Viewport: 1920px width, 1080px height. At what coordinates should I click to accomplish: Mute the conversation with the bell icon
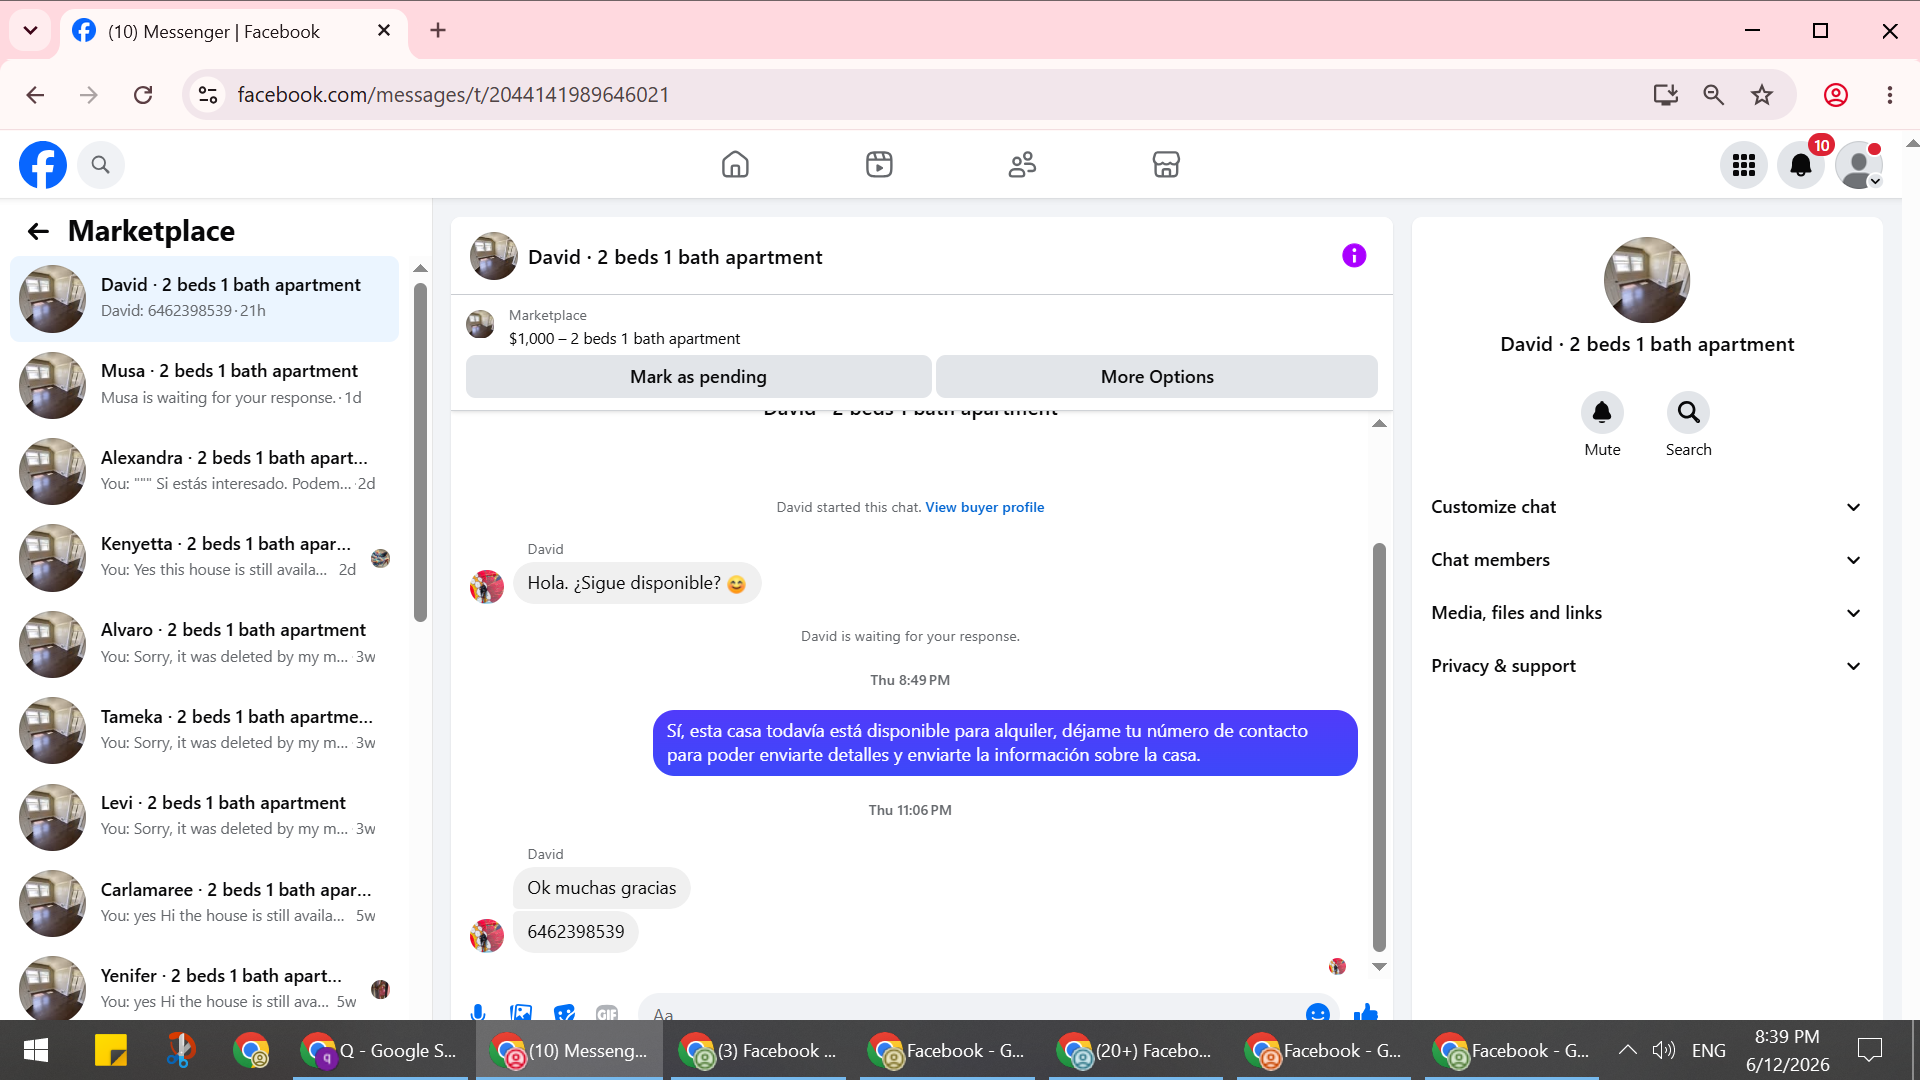[1602, 412]
